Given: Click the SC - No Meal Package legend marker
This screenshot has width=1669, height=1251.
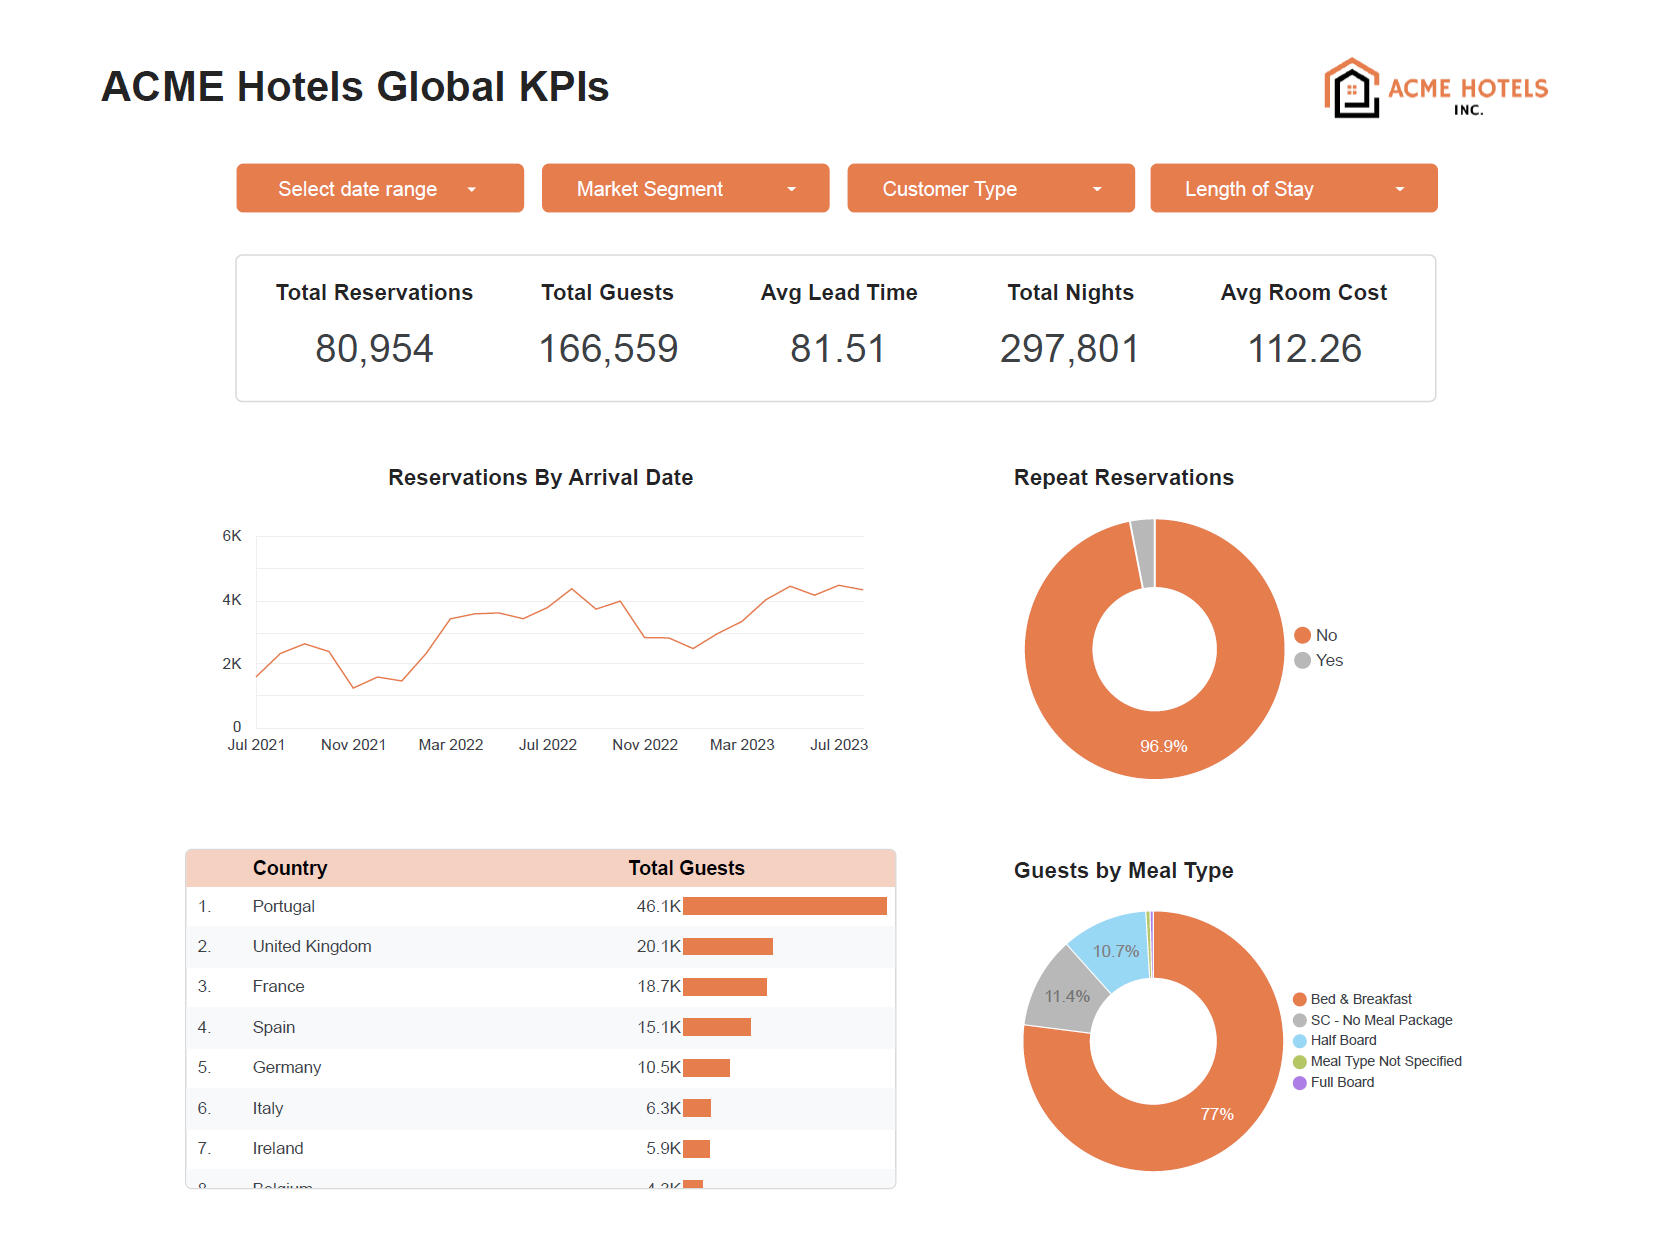Looking at the screenshot, I should click(1299, 1019).
